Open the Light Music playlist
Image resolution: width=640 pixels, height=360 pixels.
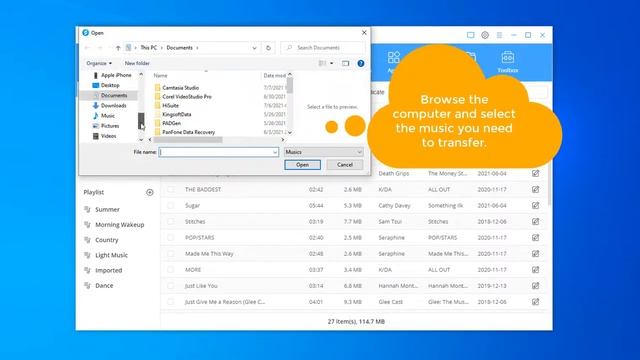pos(111,255)
